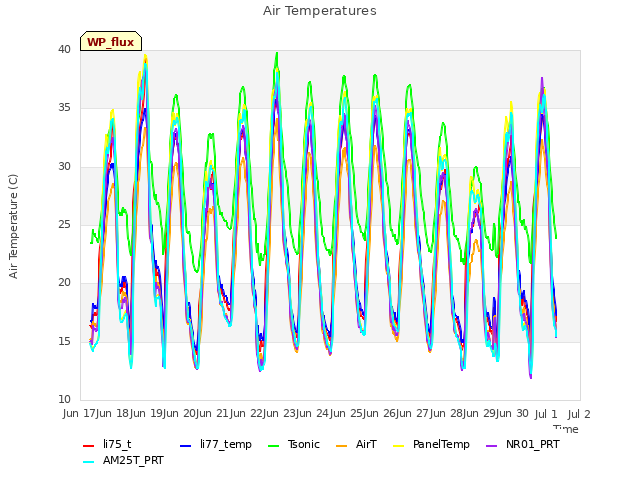Click the NR01_PRT peak on Jun 30
Viewport: 640px width, 480px height.
pyautogui.click(x=542, y=78)
